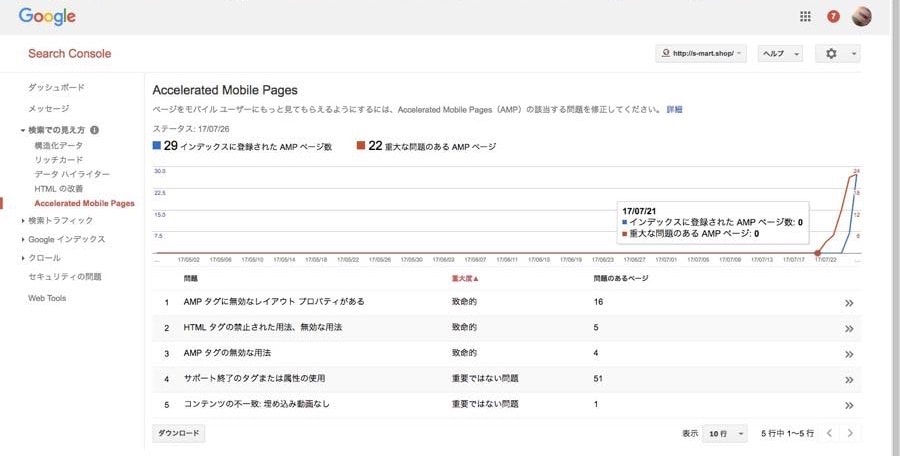This screenshot has width=900, height=456.
Task: Go to the previous results page
Action: point(829,433)
